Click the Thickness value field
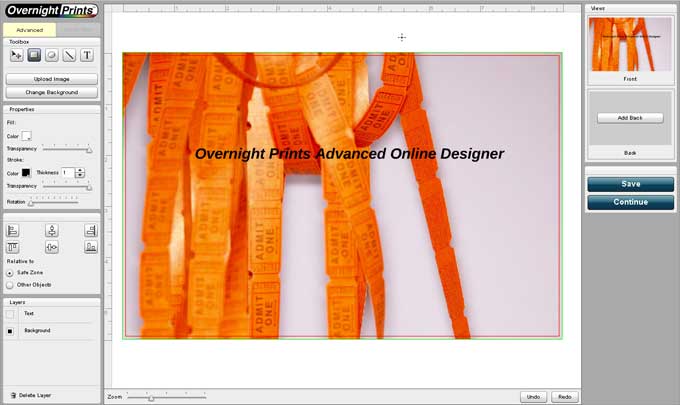Screen dimensions: 680x405 click(x=68, y=173)
